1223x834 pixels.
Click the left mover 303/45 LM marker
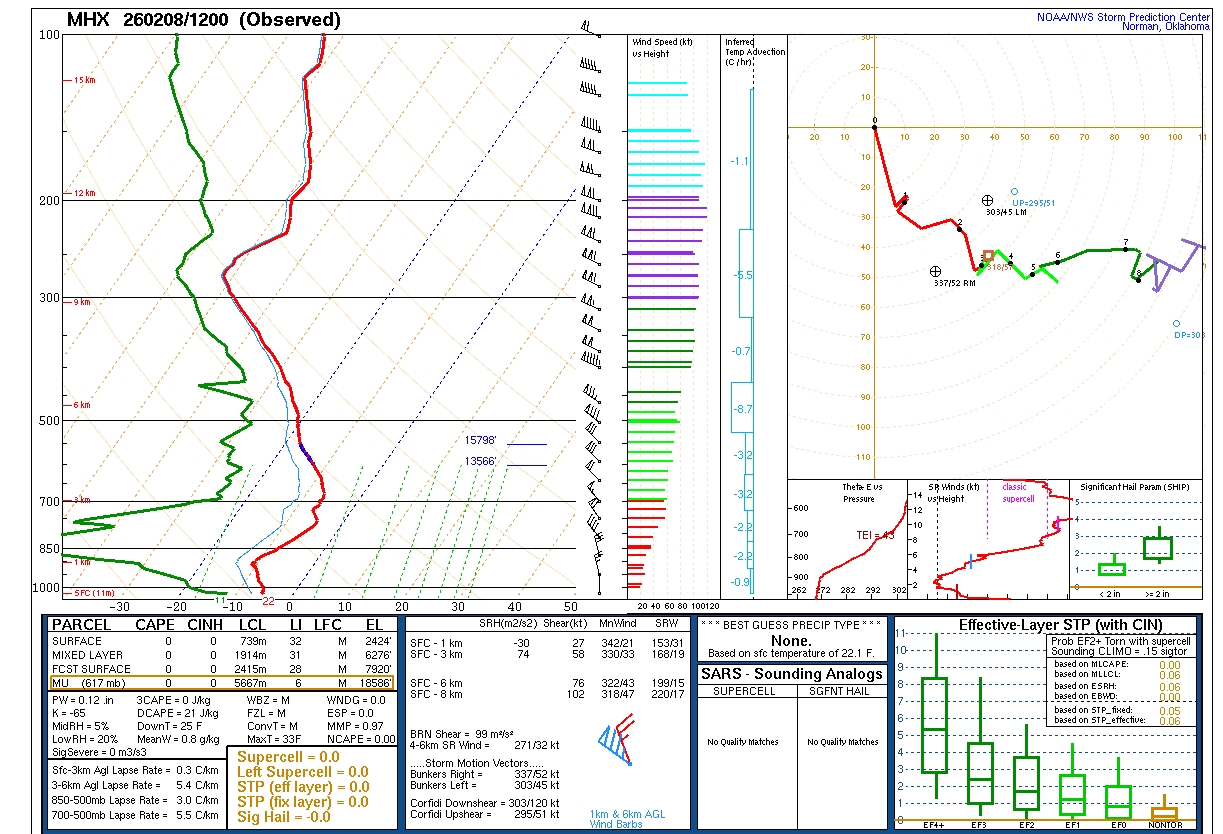987,201
